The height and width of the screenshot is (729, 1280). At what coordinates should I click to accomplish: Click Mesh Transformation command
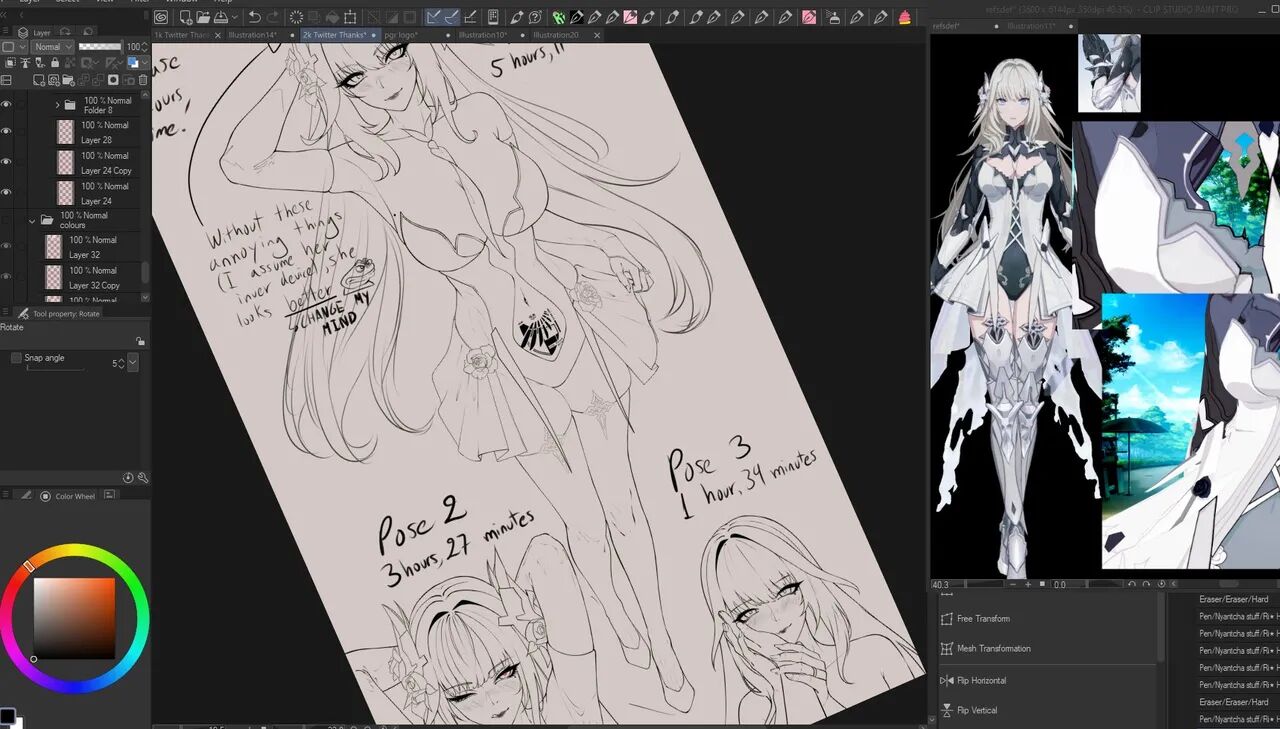[x=993, y=649]
